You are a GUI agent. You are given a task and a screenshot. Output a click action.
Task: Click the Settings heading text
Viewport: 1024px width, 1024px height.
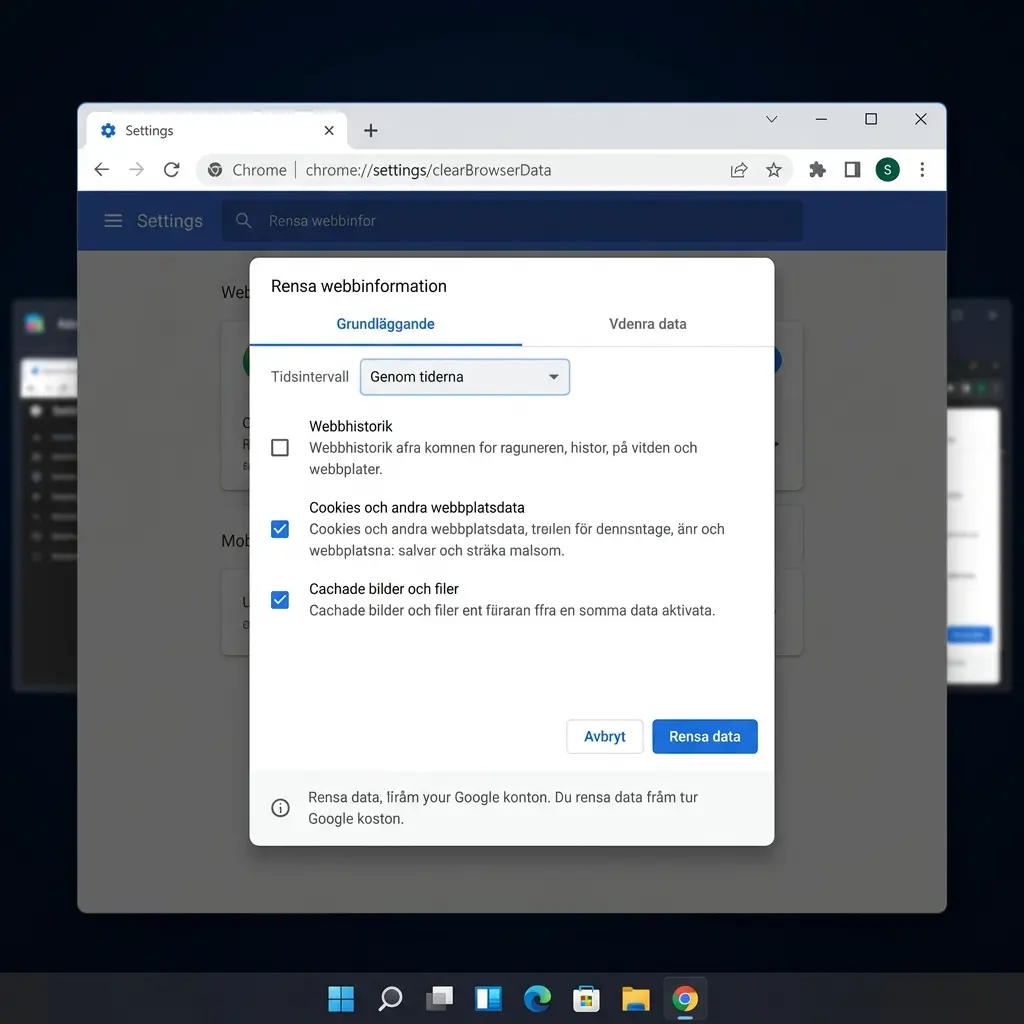point(170,221)
